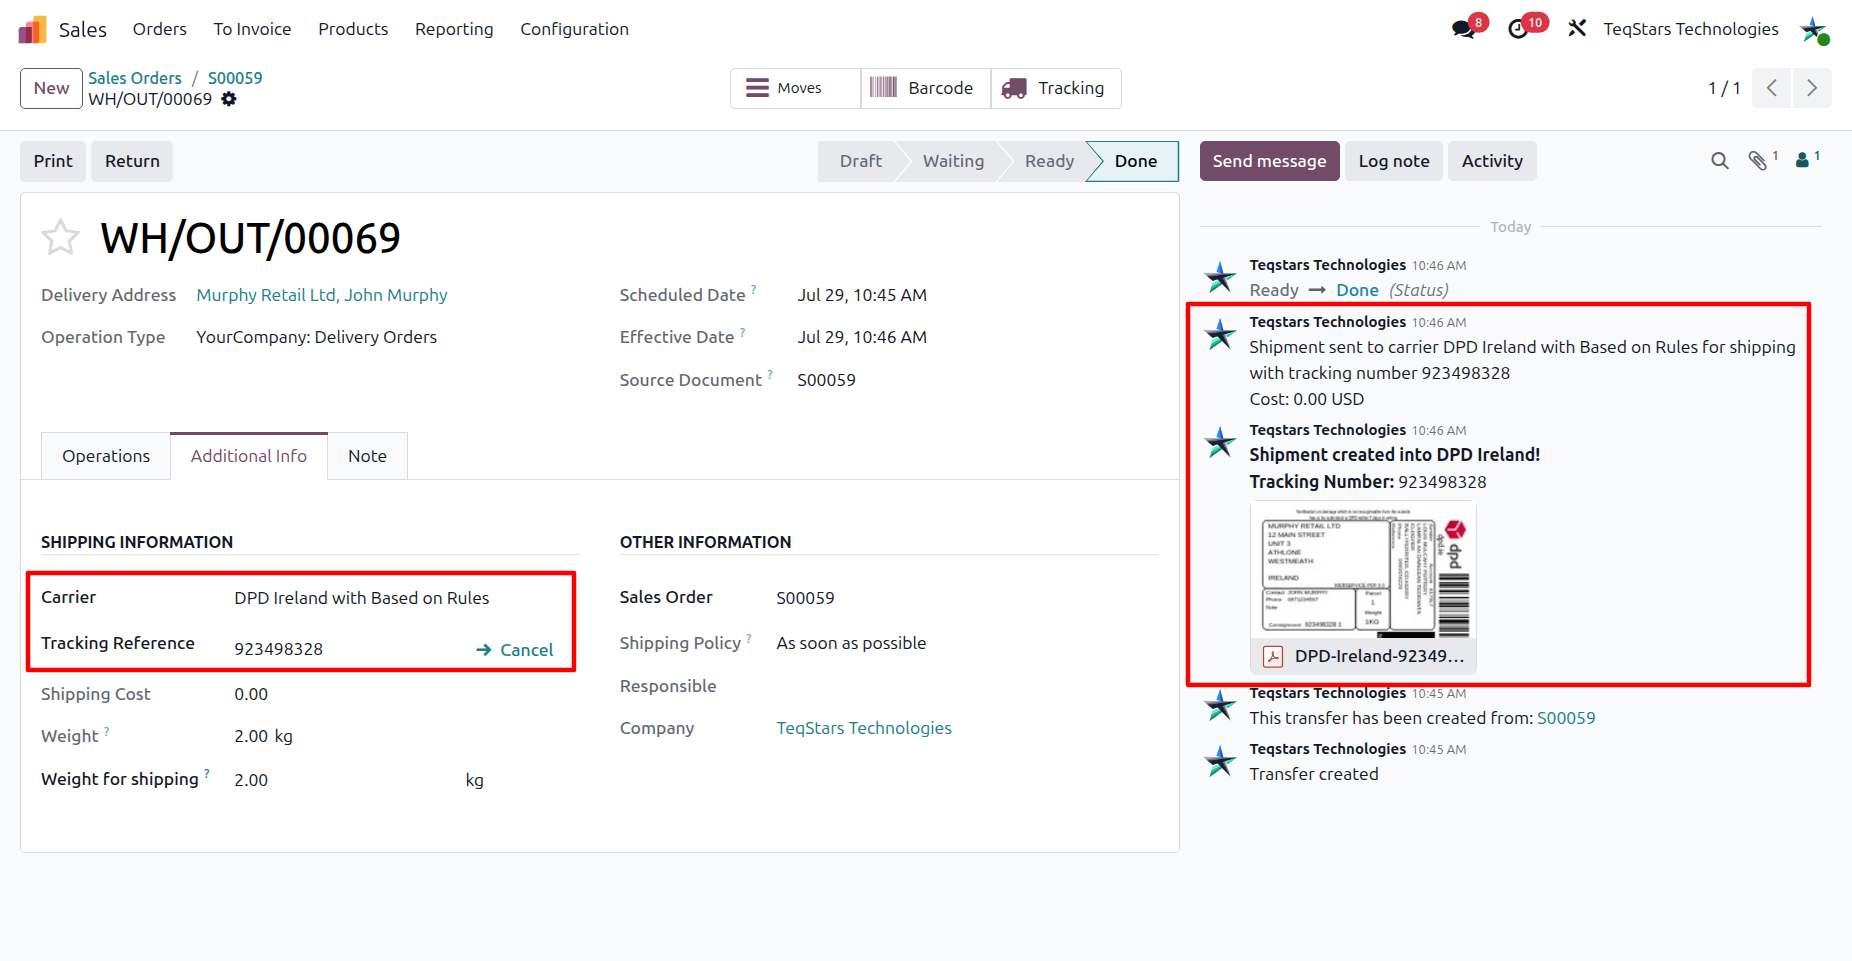Go to the next record
The height and width of the screenshot is (961, 1852).
pyautogui.click(x=1812, y=88)
